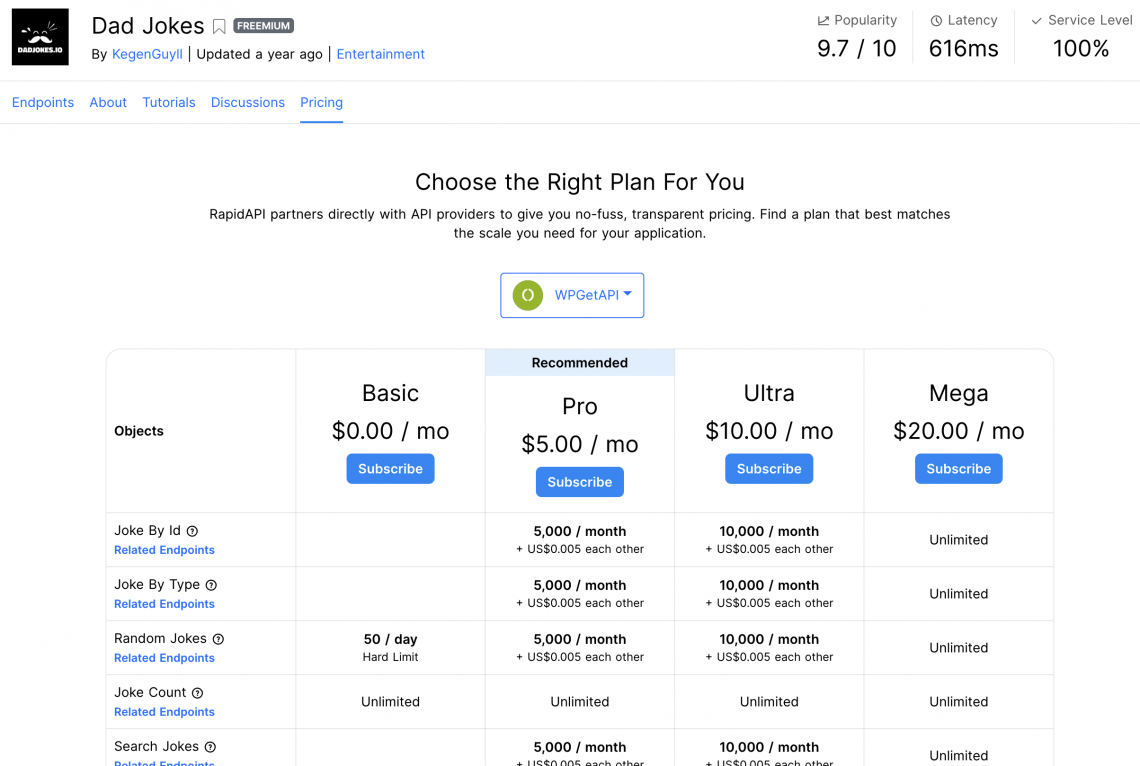Click the info icon next to Random Jokes
This screenshot has height=766, width=1140.
click(219, 639)
